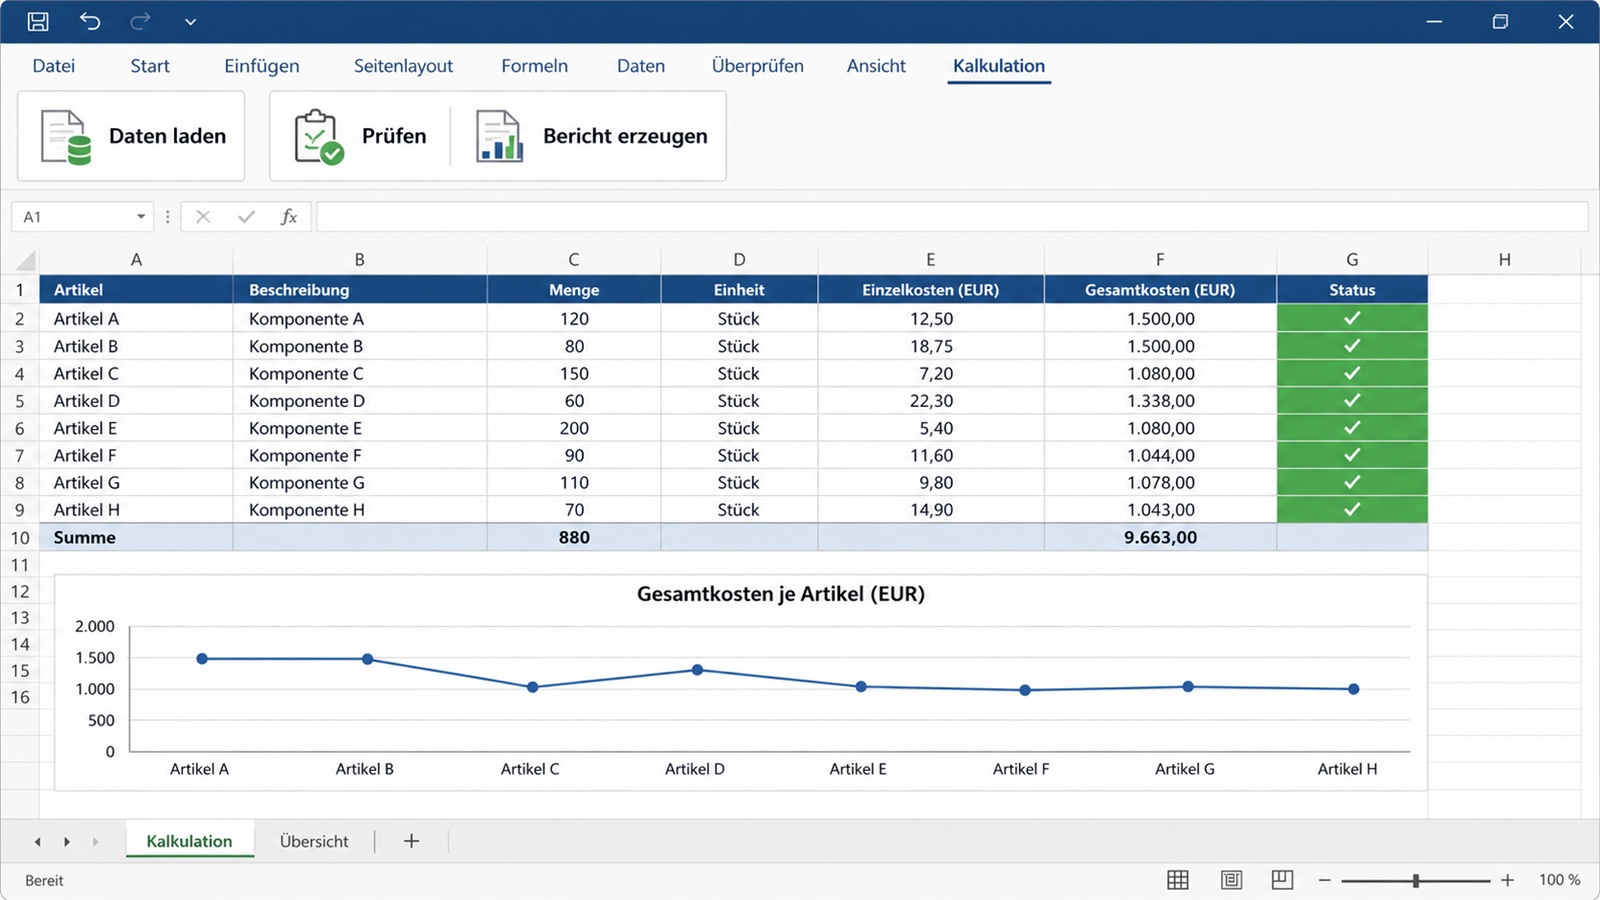Cancel the formula entry with the X icon
The width and height of the screenshot is (1600, 900).
[203, 217]
